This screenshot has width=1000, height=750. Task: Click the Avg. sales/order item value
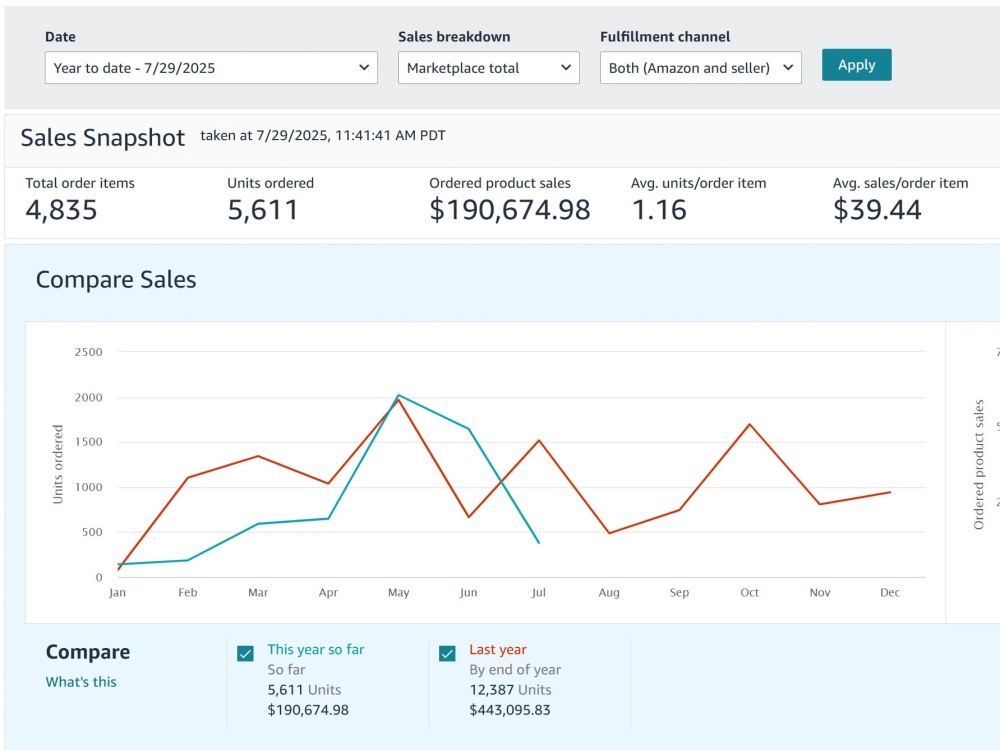click(x=877, y=210)
